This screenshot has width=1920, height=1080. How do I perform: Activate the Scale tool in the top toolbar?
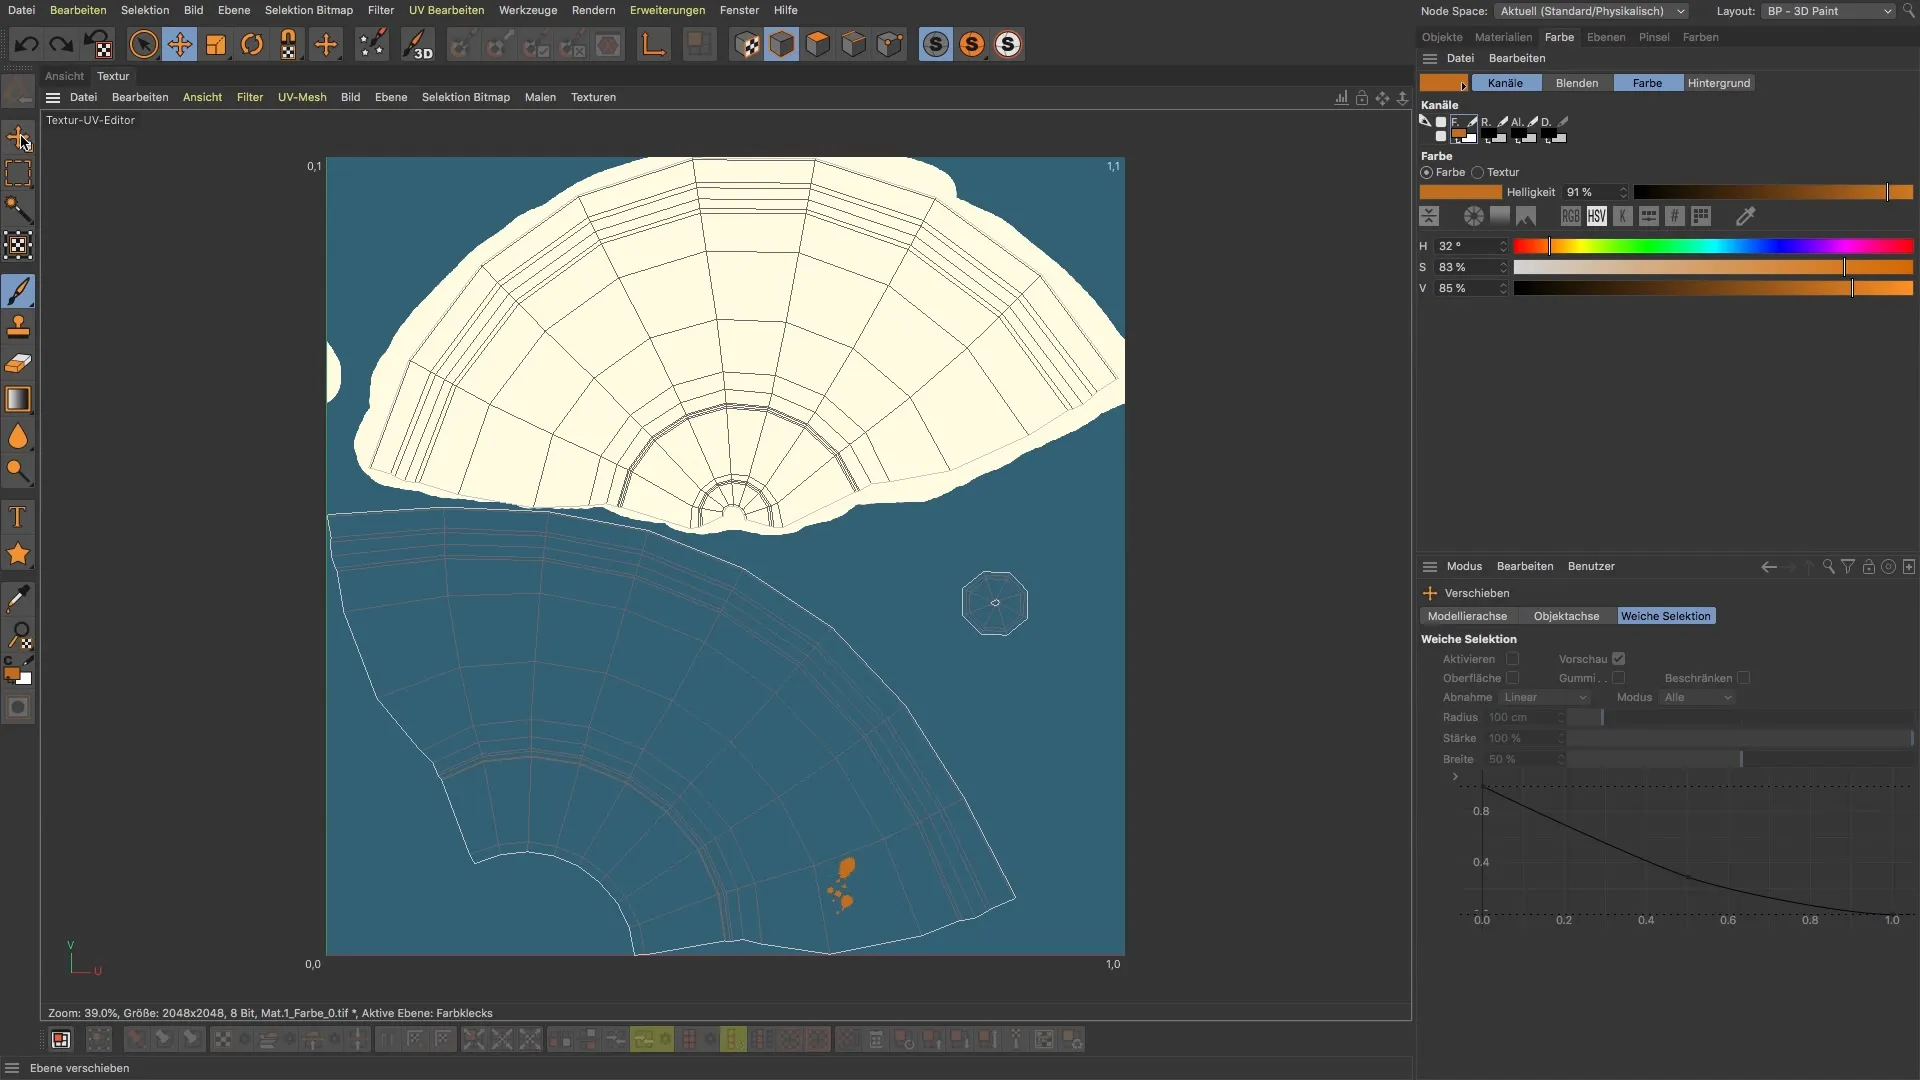[x=216, y=45]
